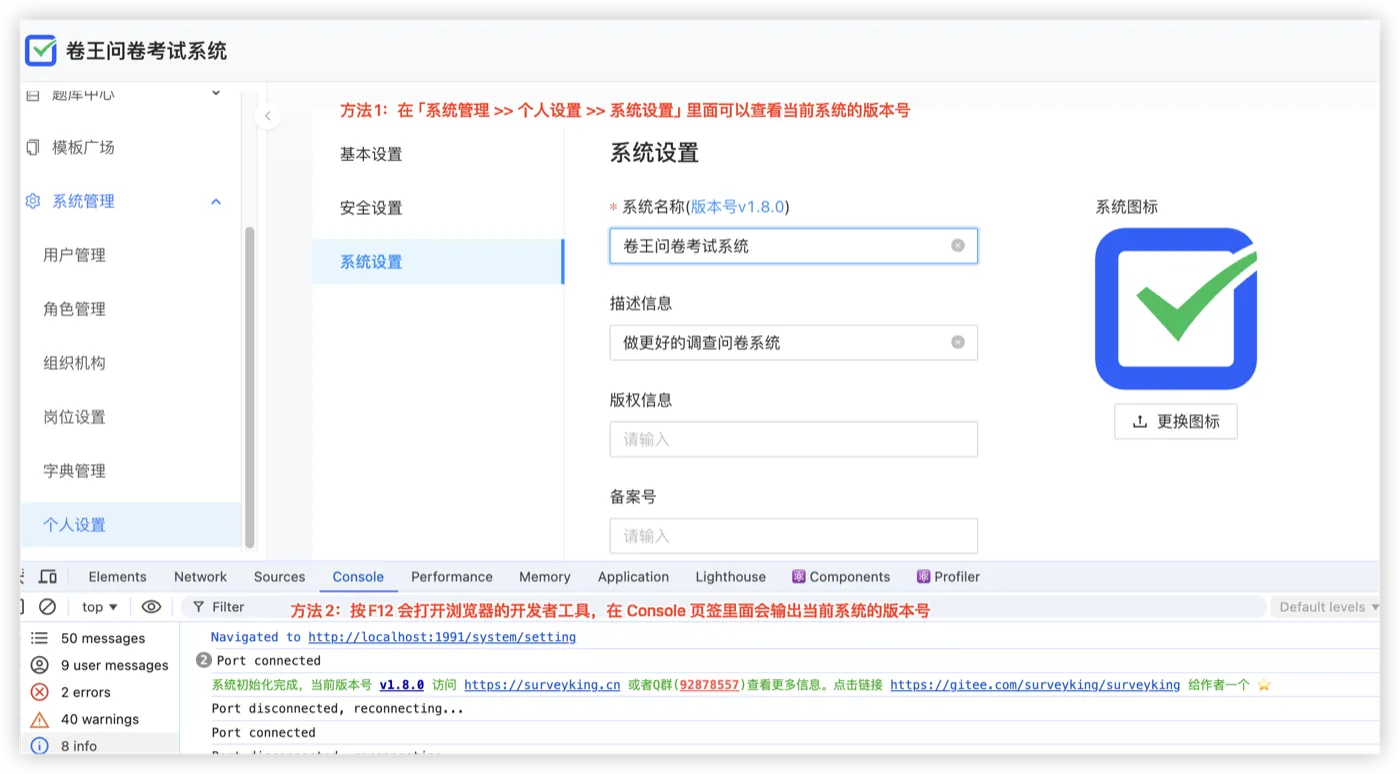Clear the 描述信息 input text
The image size is (1400, 774).
coord(957,342)
